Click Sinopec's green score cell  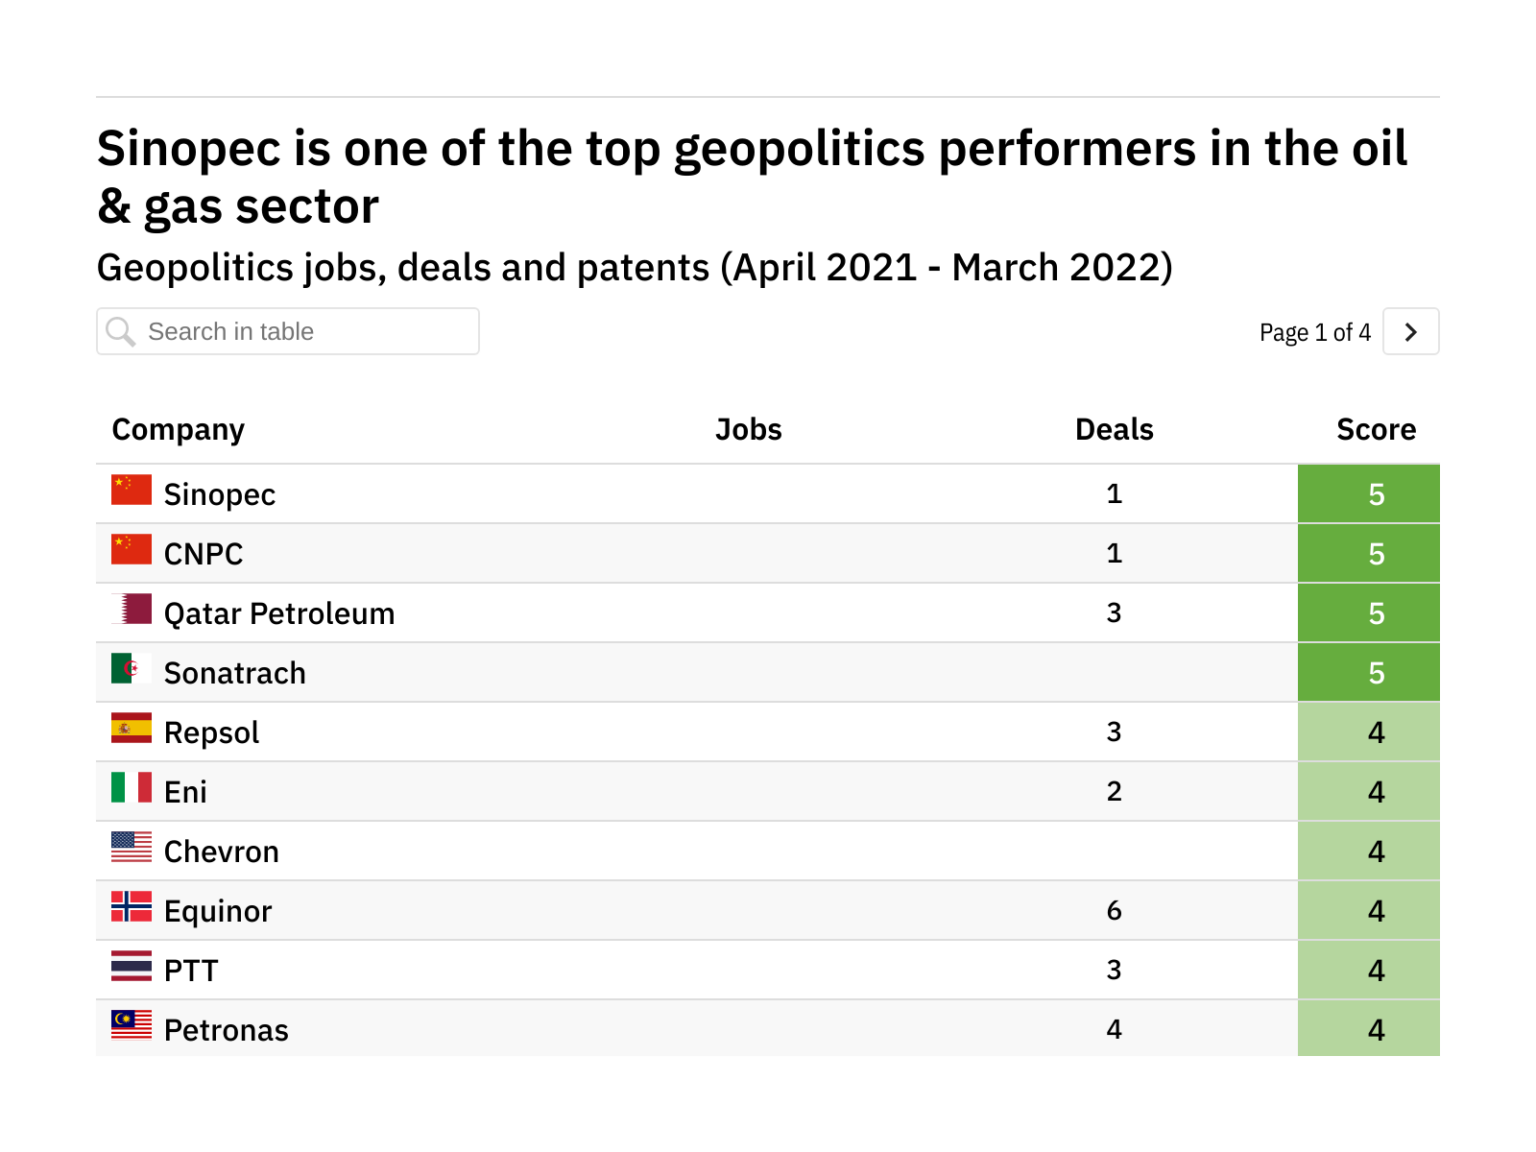[x=1368, y=494]
